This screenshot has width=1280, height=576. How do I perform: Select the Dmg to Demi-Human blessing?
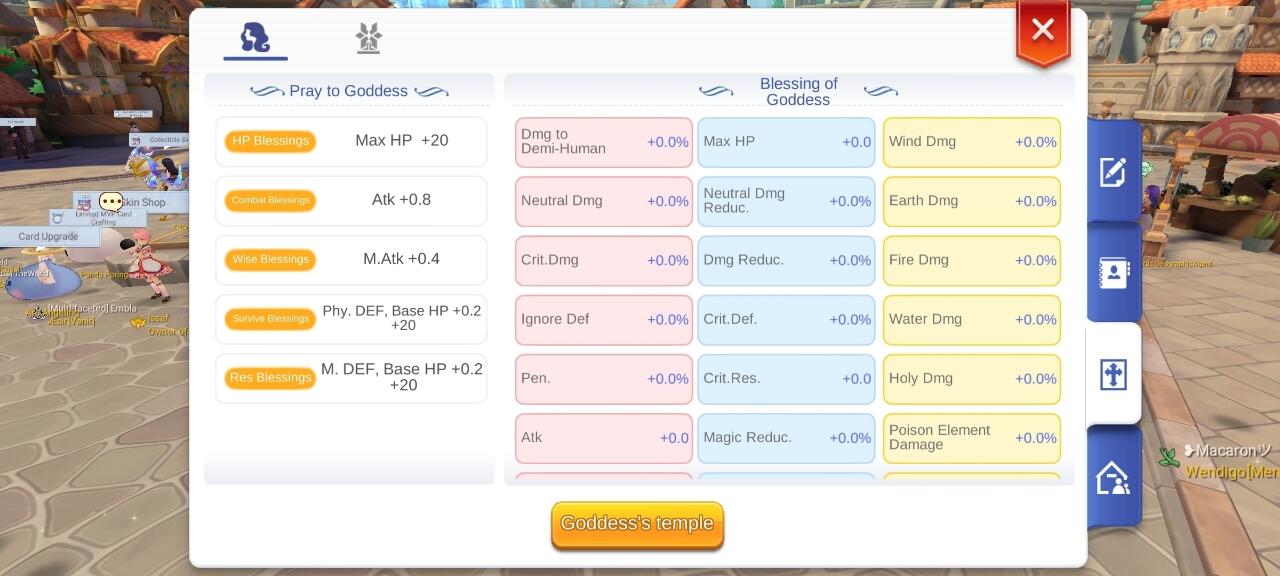(604, 142)
